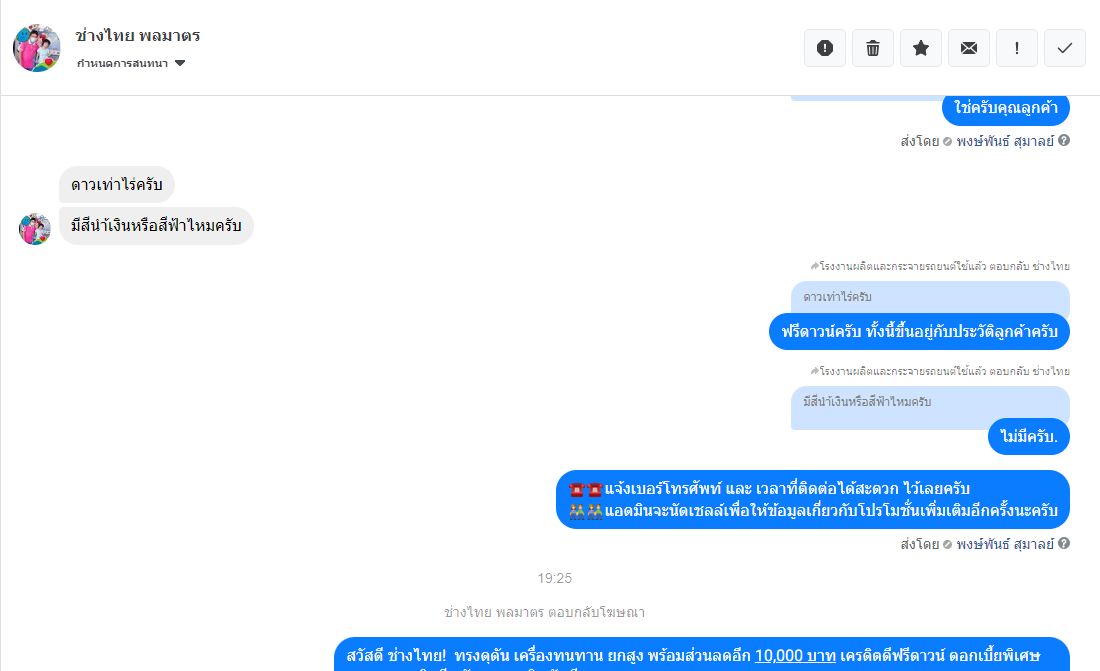
Task: Click customer avatar beside incoming message
Action: (34, 229)
